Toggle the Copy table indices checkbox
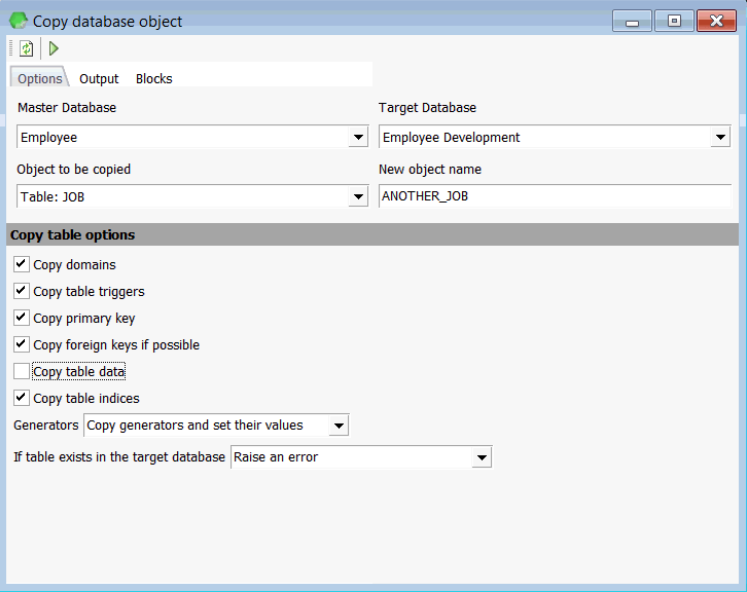 pos(22,398)
